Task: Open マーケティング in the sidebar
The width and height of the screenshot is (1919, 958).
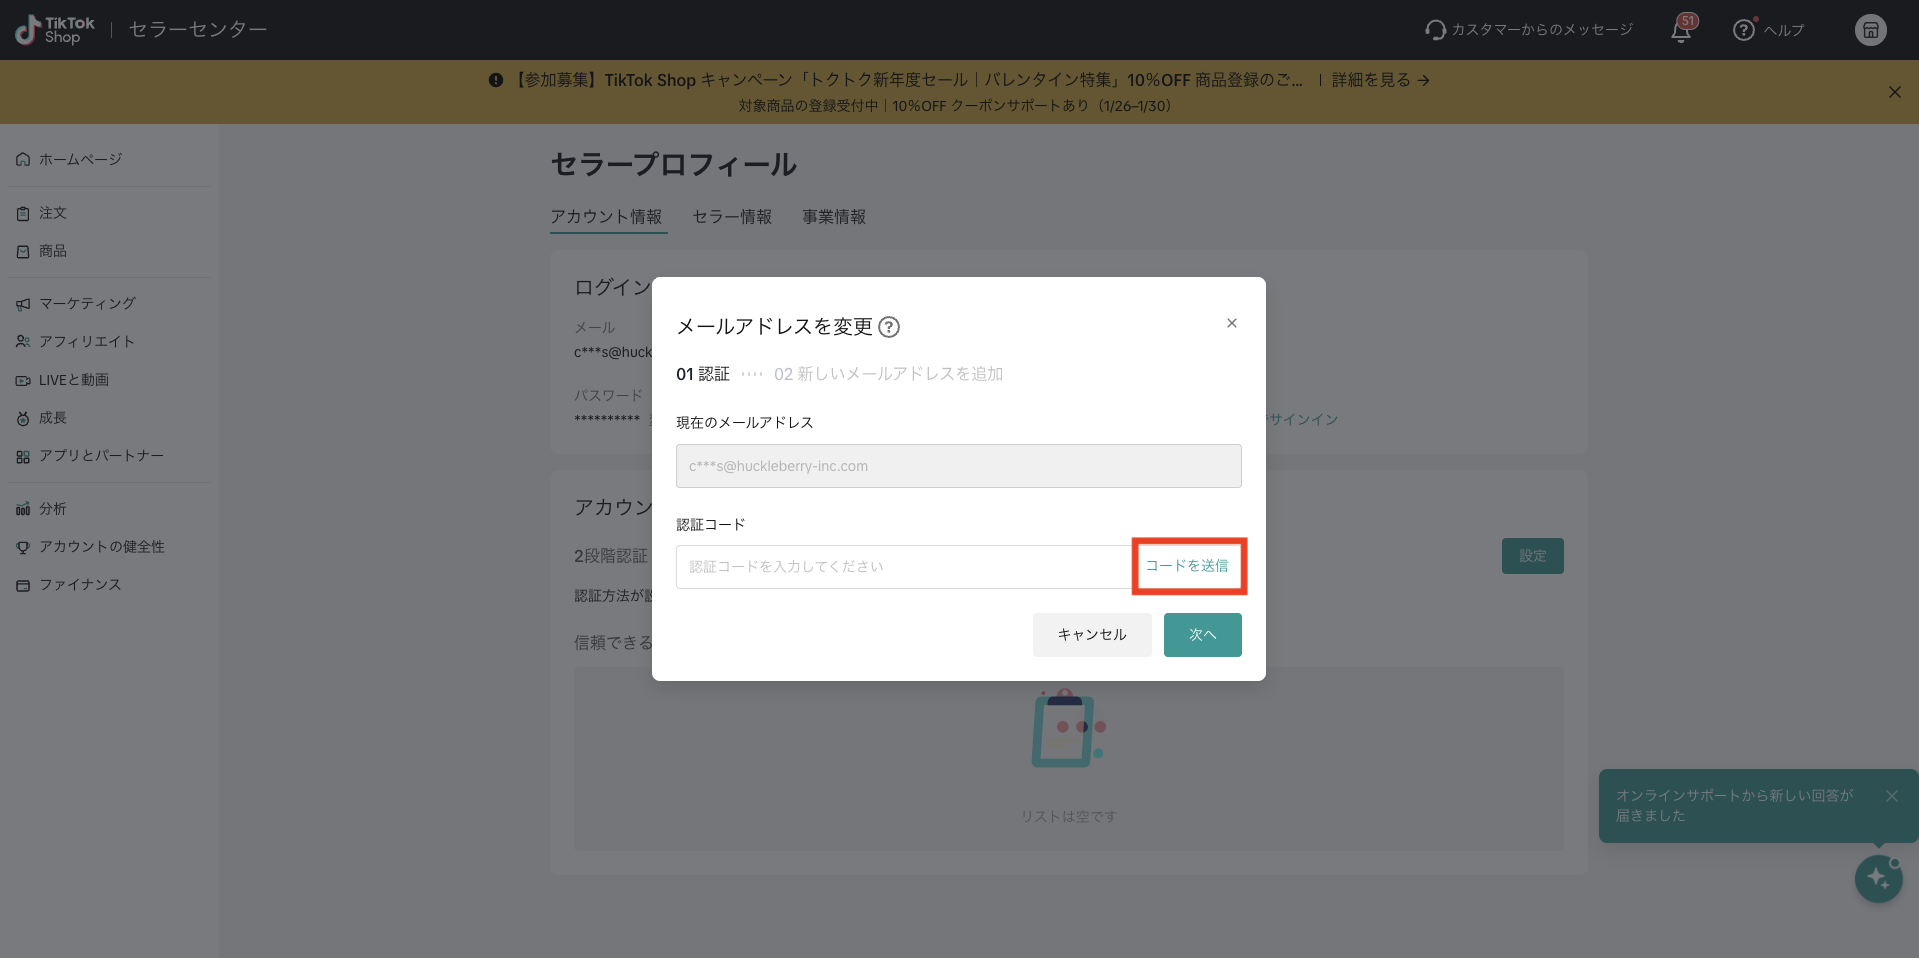Action: click(x=76, y=304)
